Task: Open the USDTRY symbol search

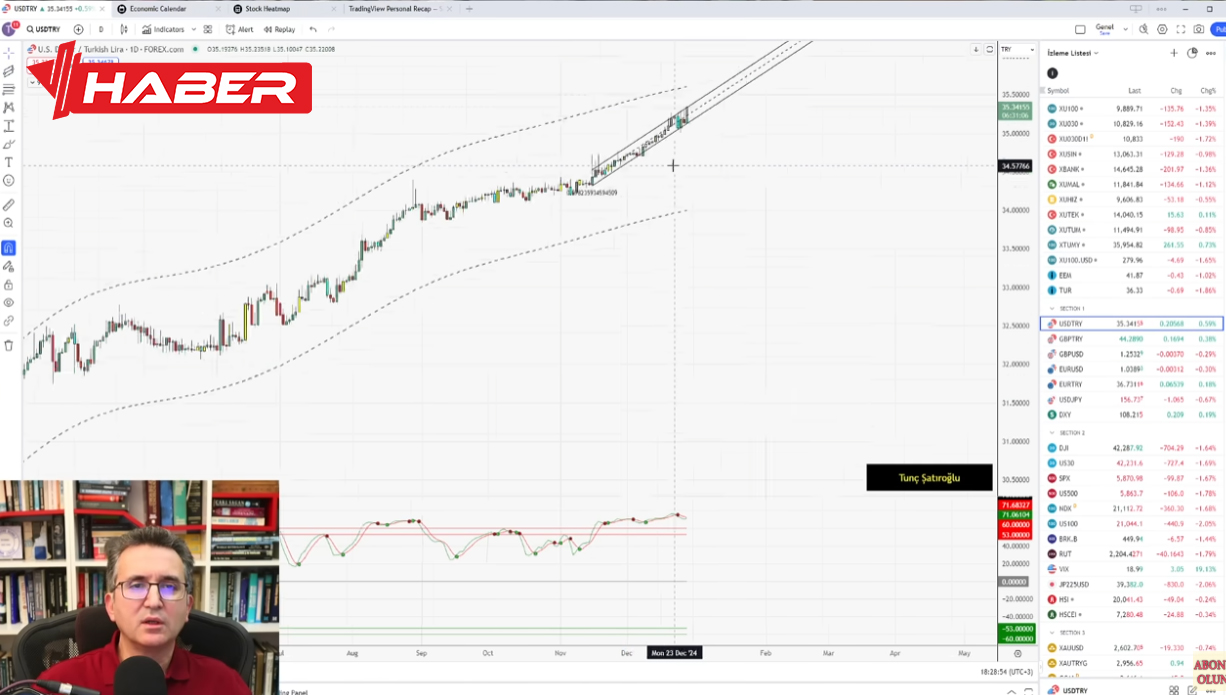Action: [x=44, y=29]
